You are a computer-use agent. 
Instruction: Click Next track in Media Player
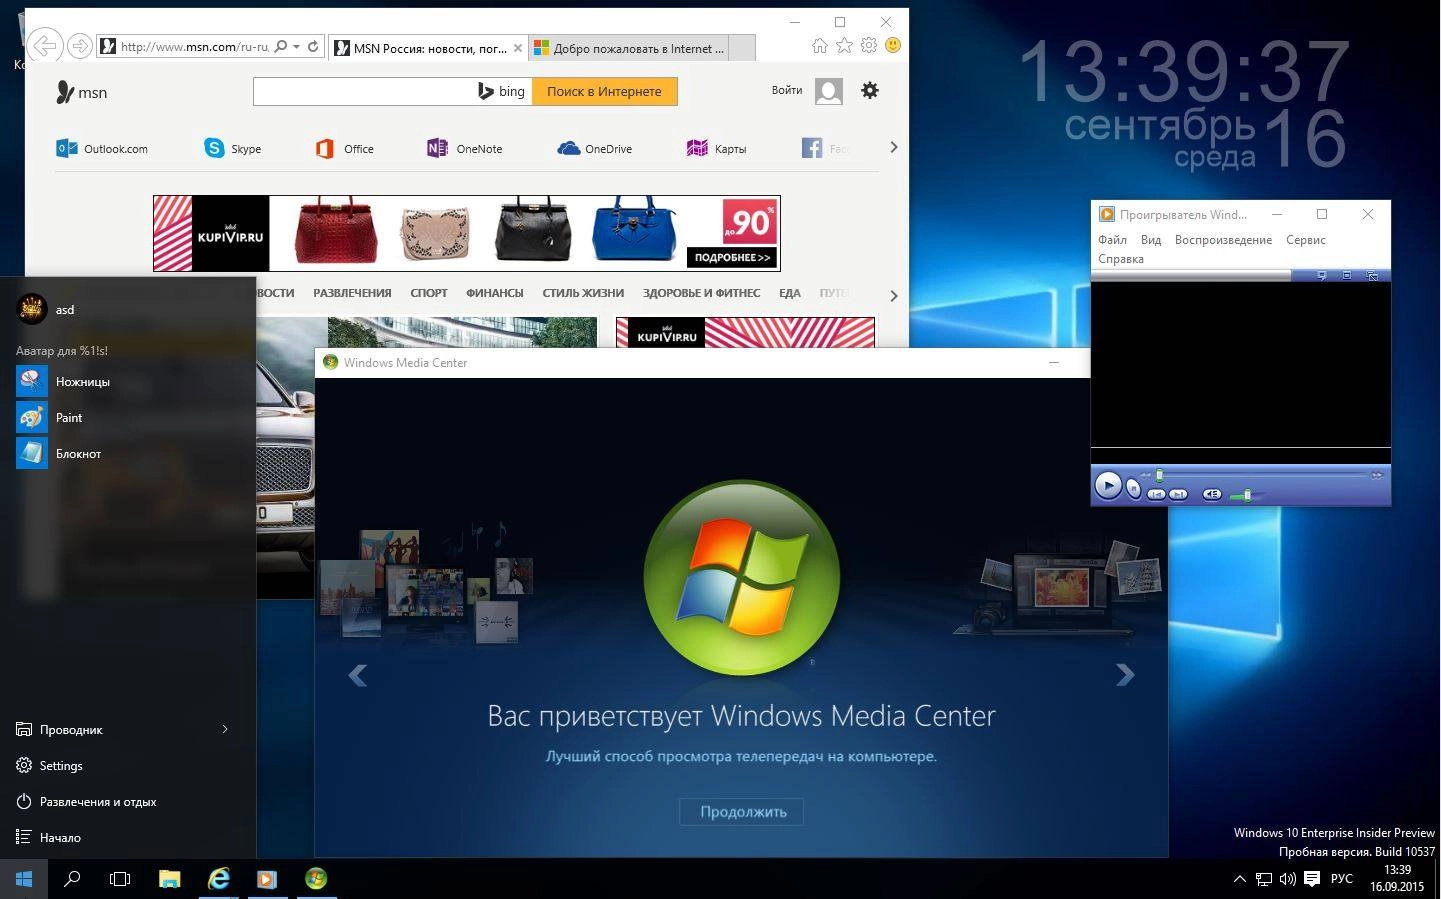coord(1178,494)
